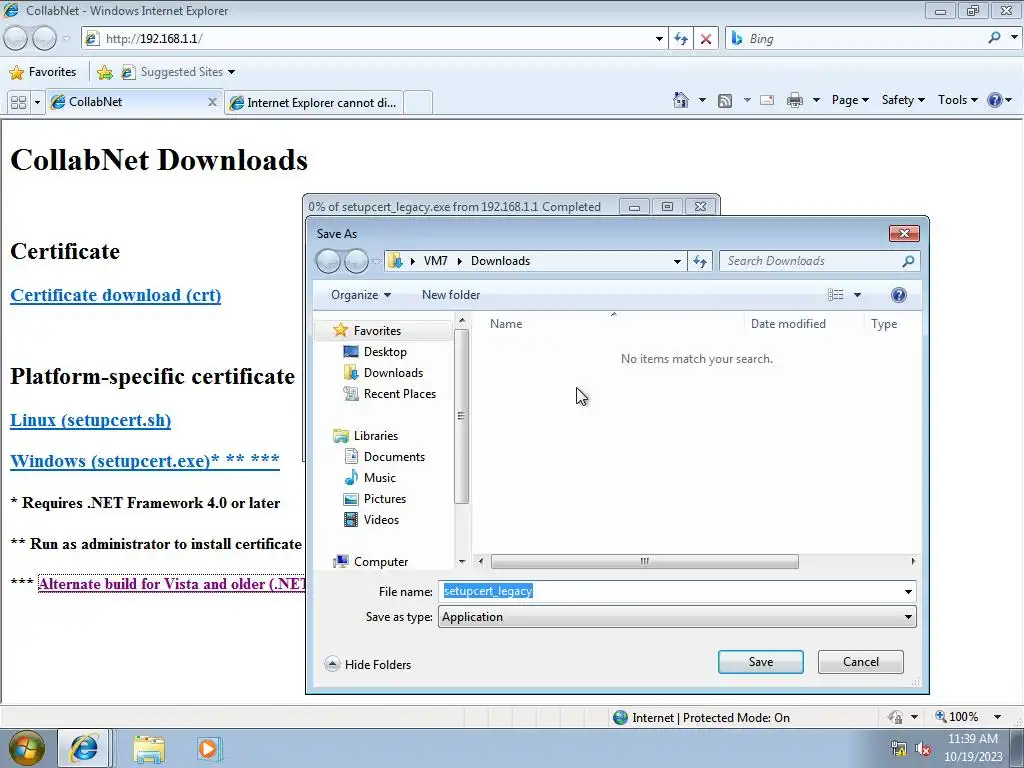Open the Save as type combo box

[x=677, y=617]
